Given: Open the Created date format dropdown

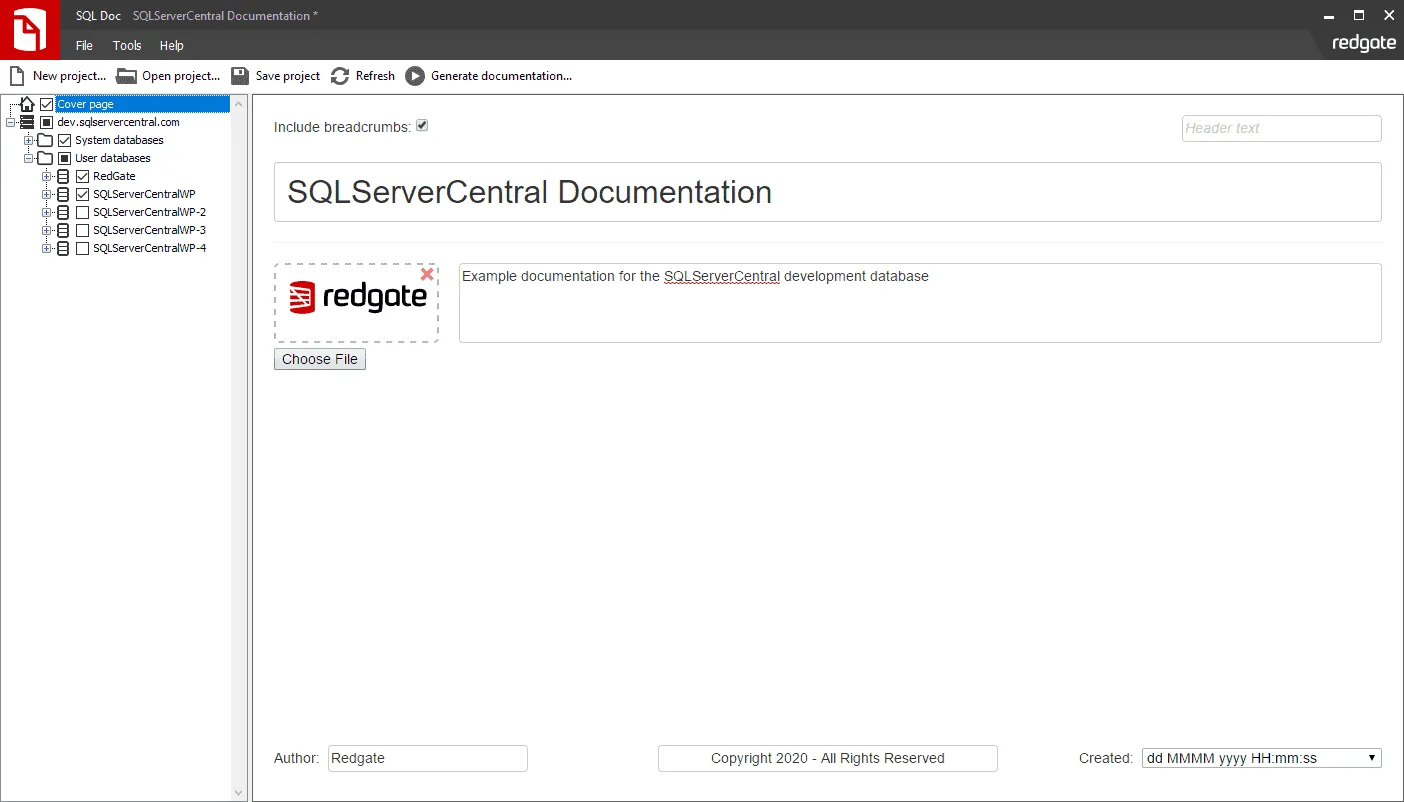Looking at the screenshot, I should coord(1371,757).
